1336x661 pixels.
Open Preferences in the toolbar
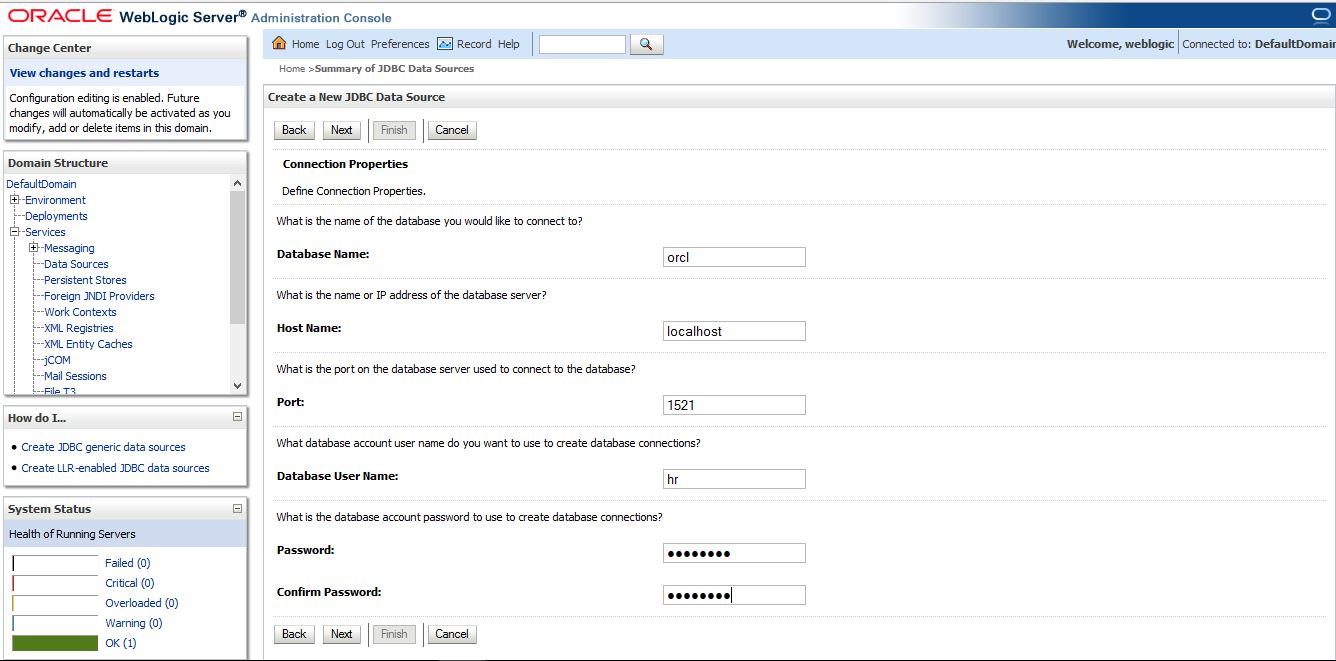(x=400, y=44)
